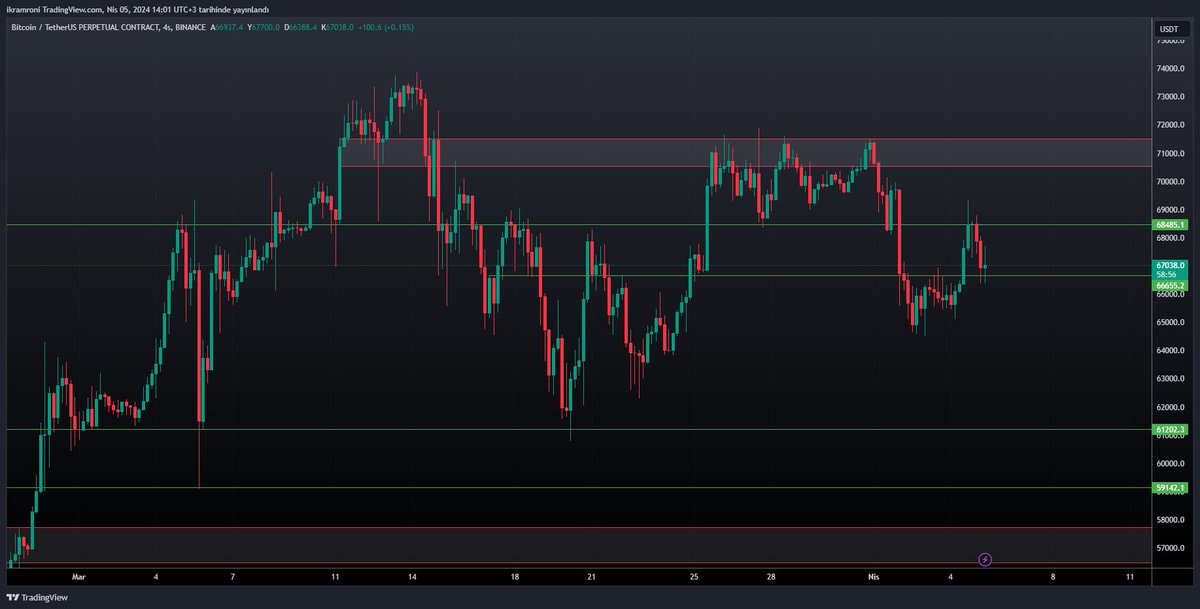Screen dimensions: 1200x609
Task: Click the 60000.0 price axis label
Action: pos(1169,464)
